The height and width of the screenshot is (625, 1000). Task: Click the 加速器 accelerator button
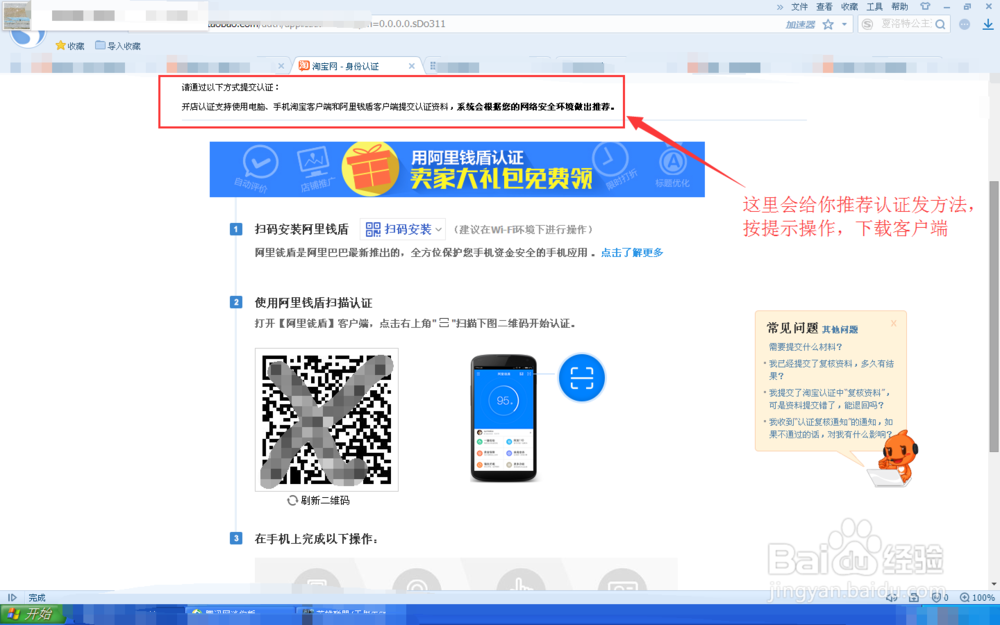coord(800,25)
